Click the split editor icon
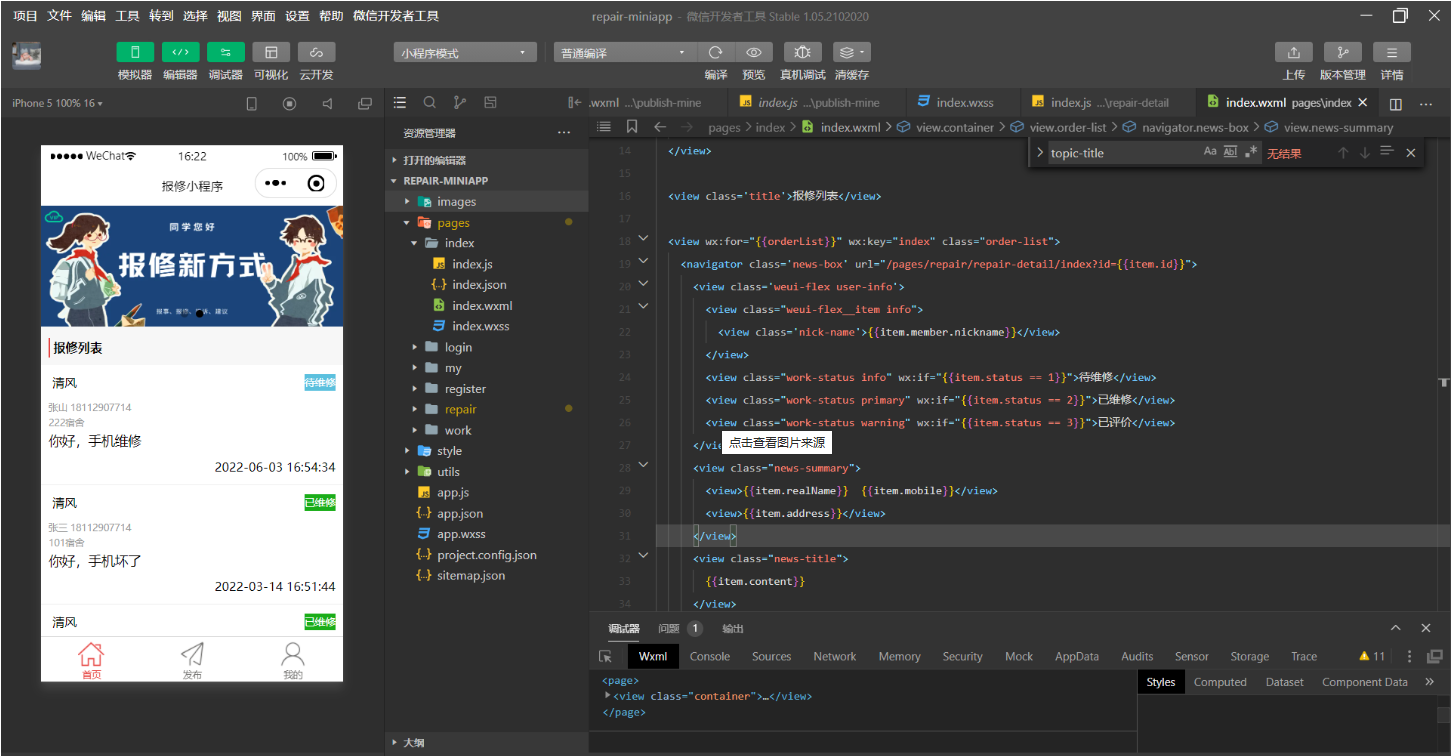This screenshot has width=1452, height=756. pyautogui.click(x=1396, y=103)
